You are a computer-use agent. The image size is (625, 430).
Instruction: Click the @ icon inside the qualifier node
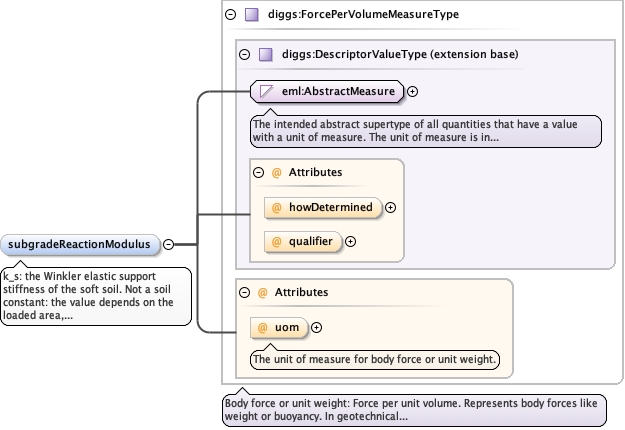(276, 242)
